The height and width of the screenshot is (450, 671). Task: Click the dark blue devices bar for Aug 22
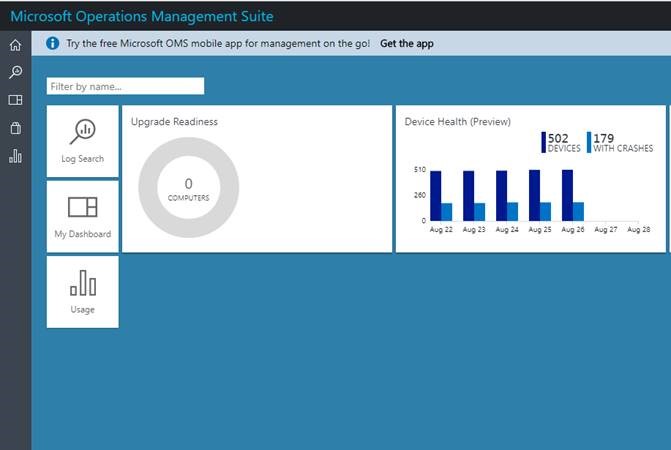436,196
